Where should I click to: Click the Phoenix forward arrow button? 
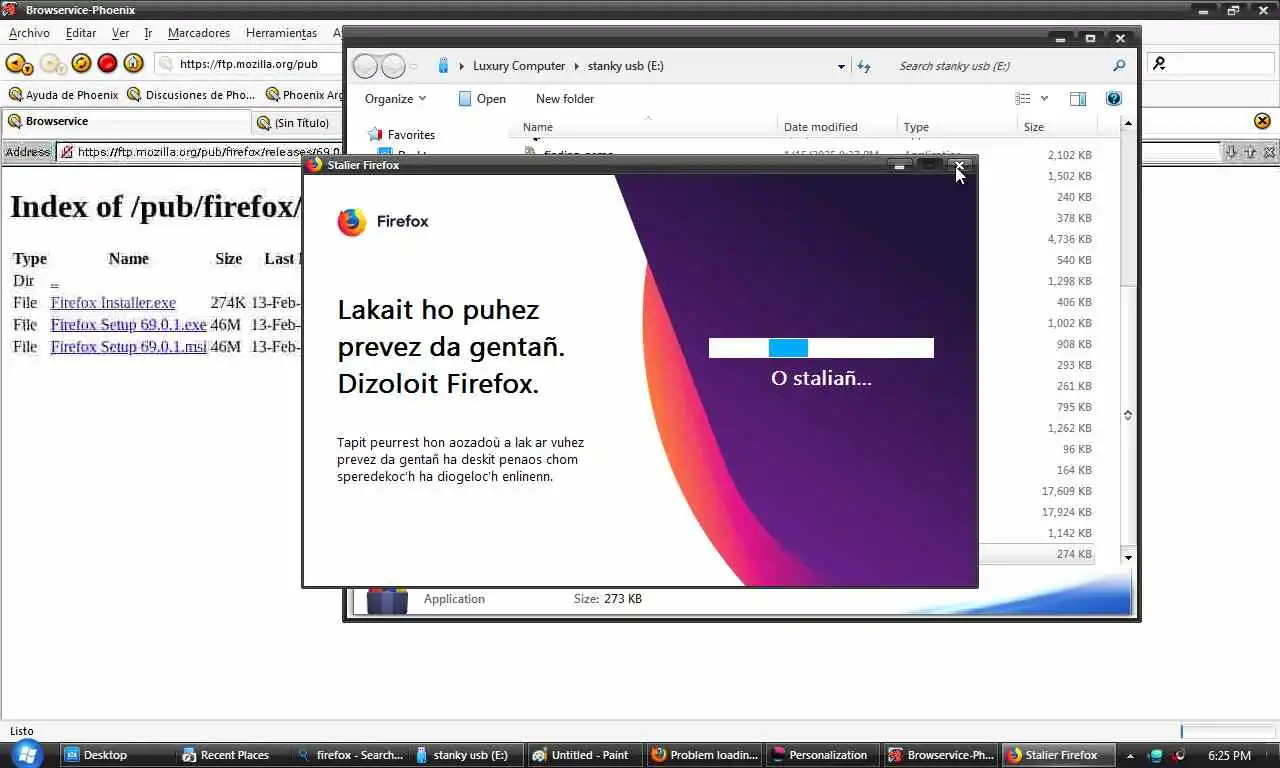[x=49, y=63]
